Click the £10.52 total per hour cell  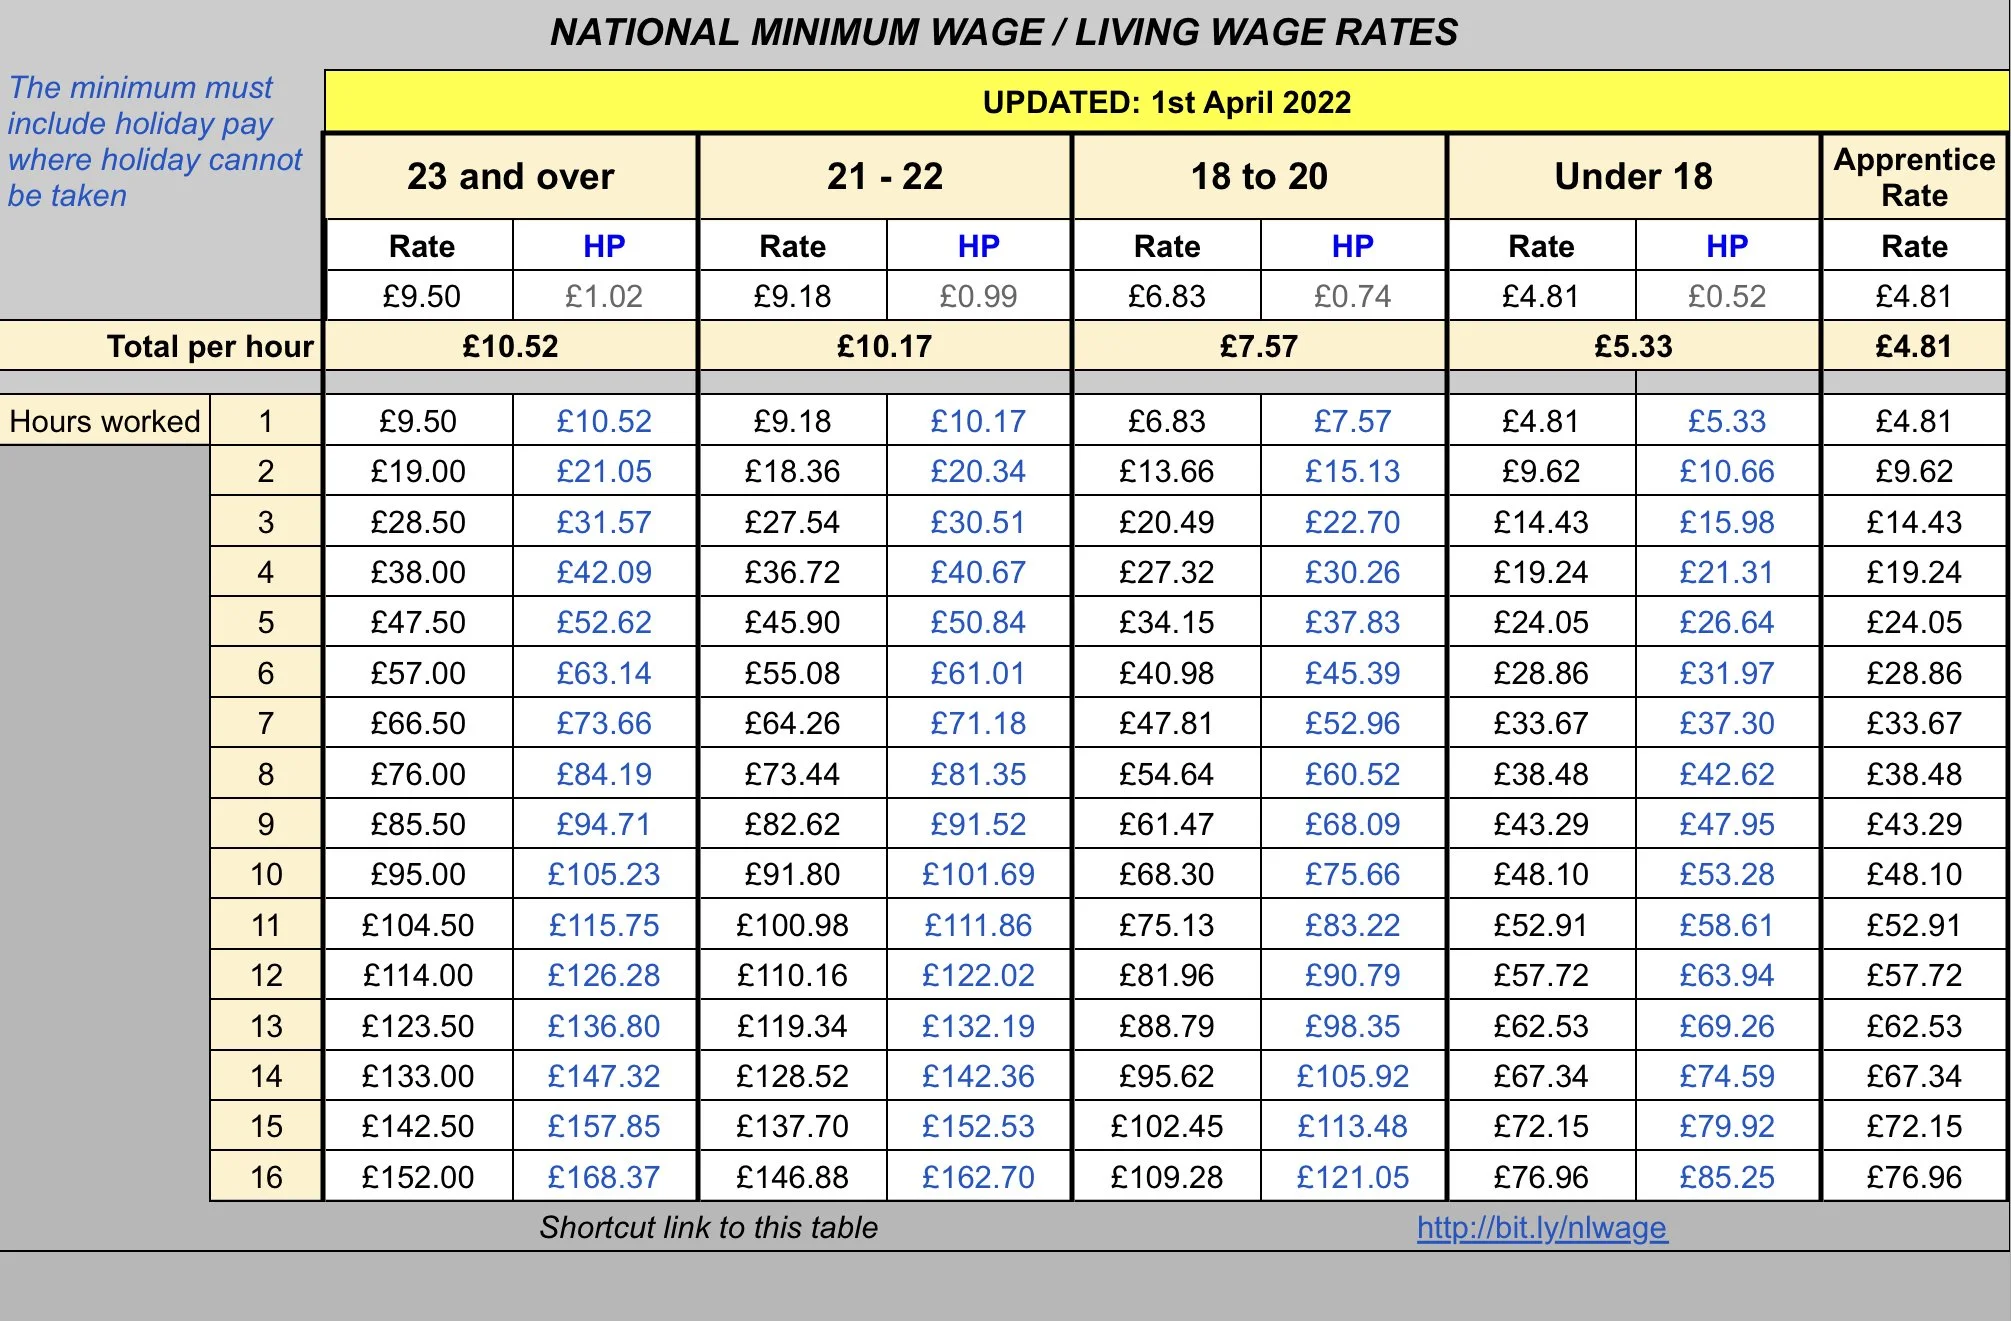pos(510,346)
